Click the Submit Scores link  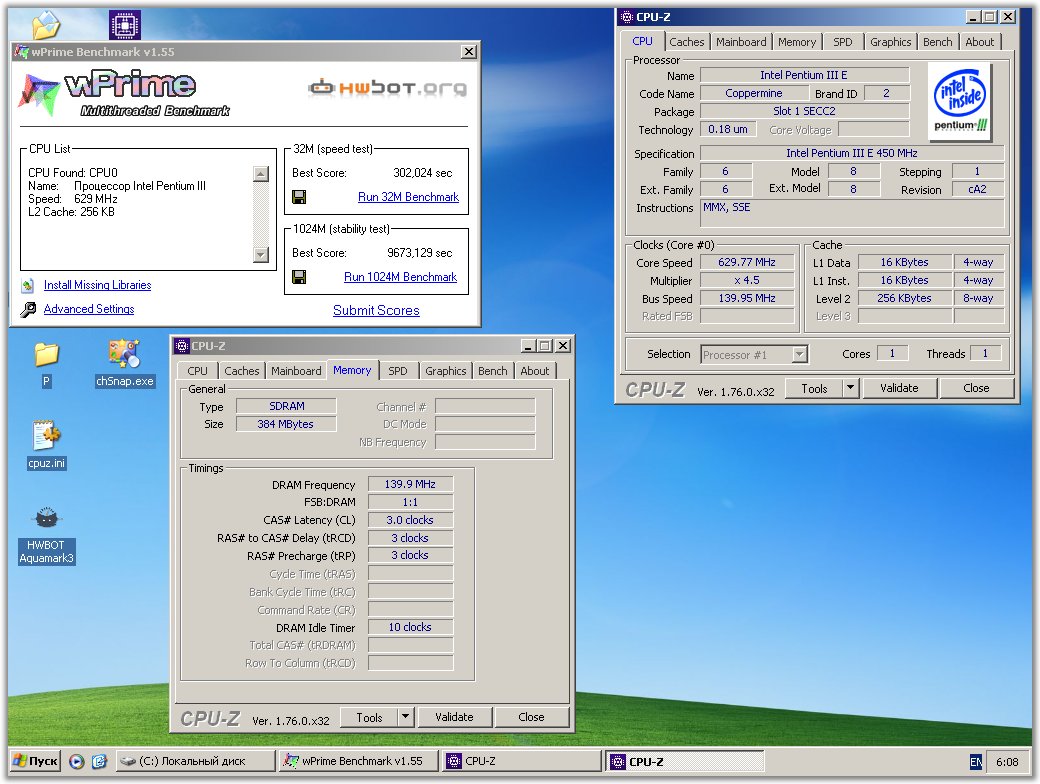(x=376, y=310)
